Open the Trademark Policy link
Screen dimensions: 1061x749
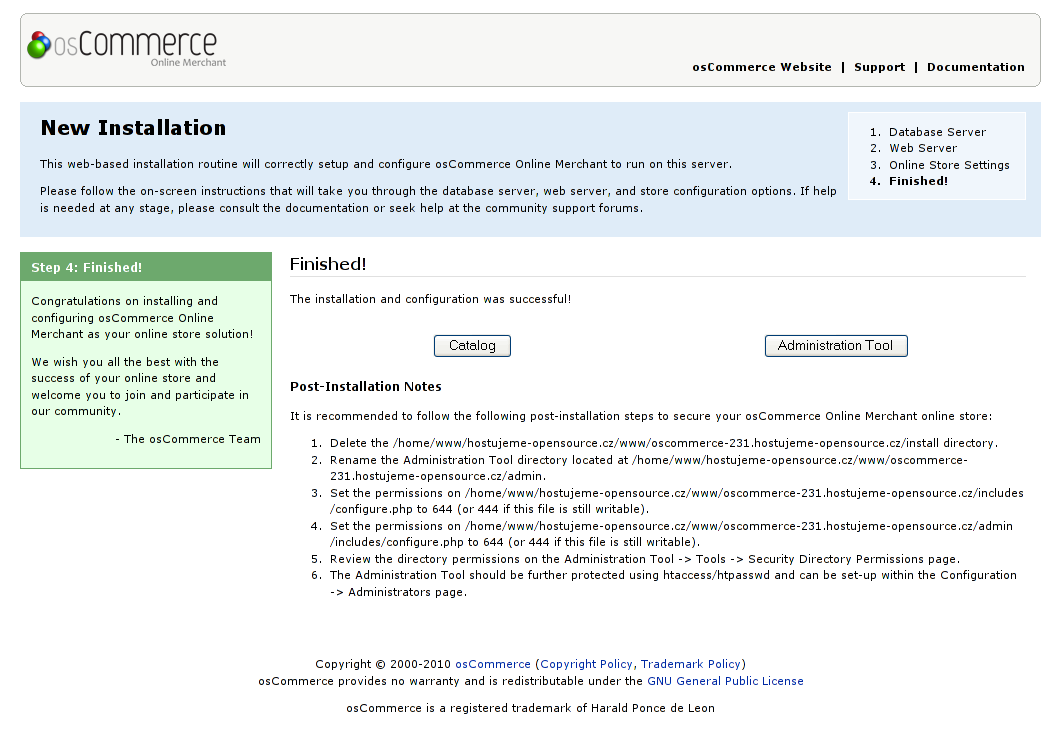tap(690, 664)
